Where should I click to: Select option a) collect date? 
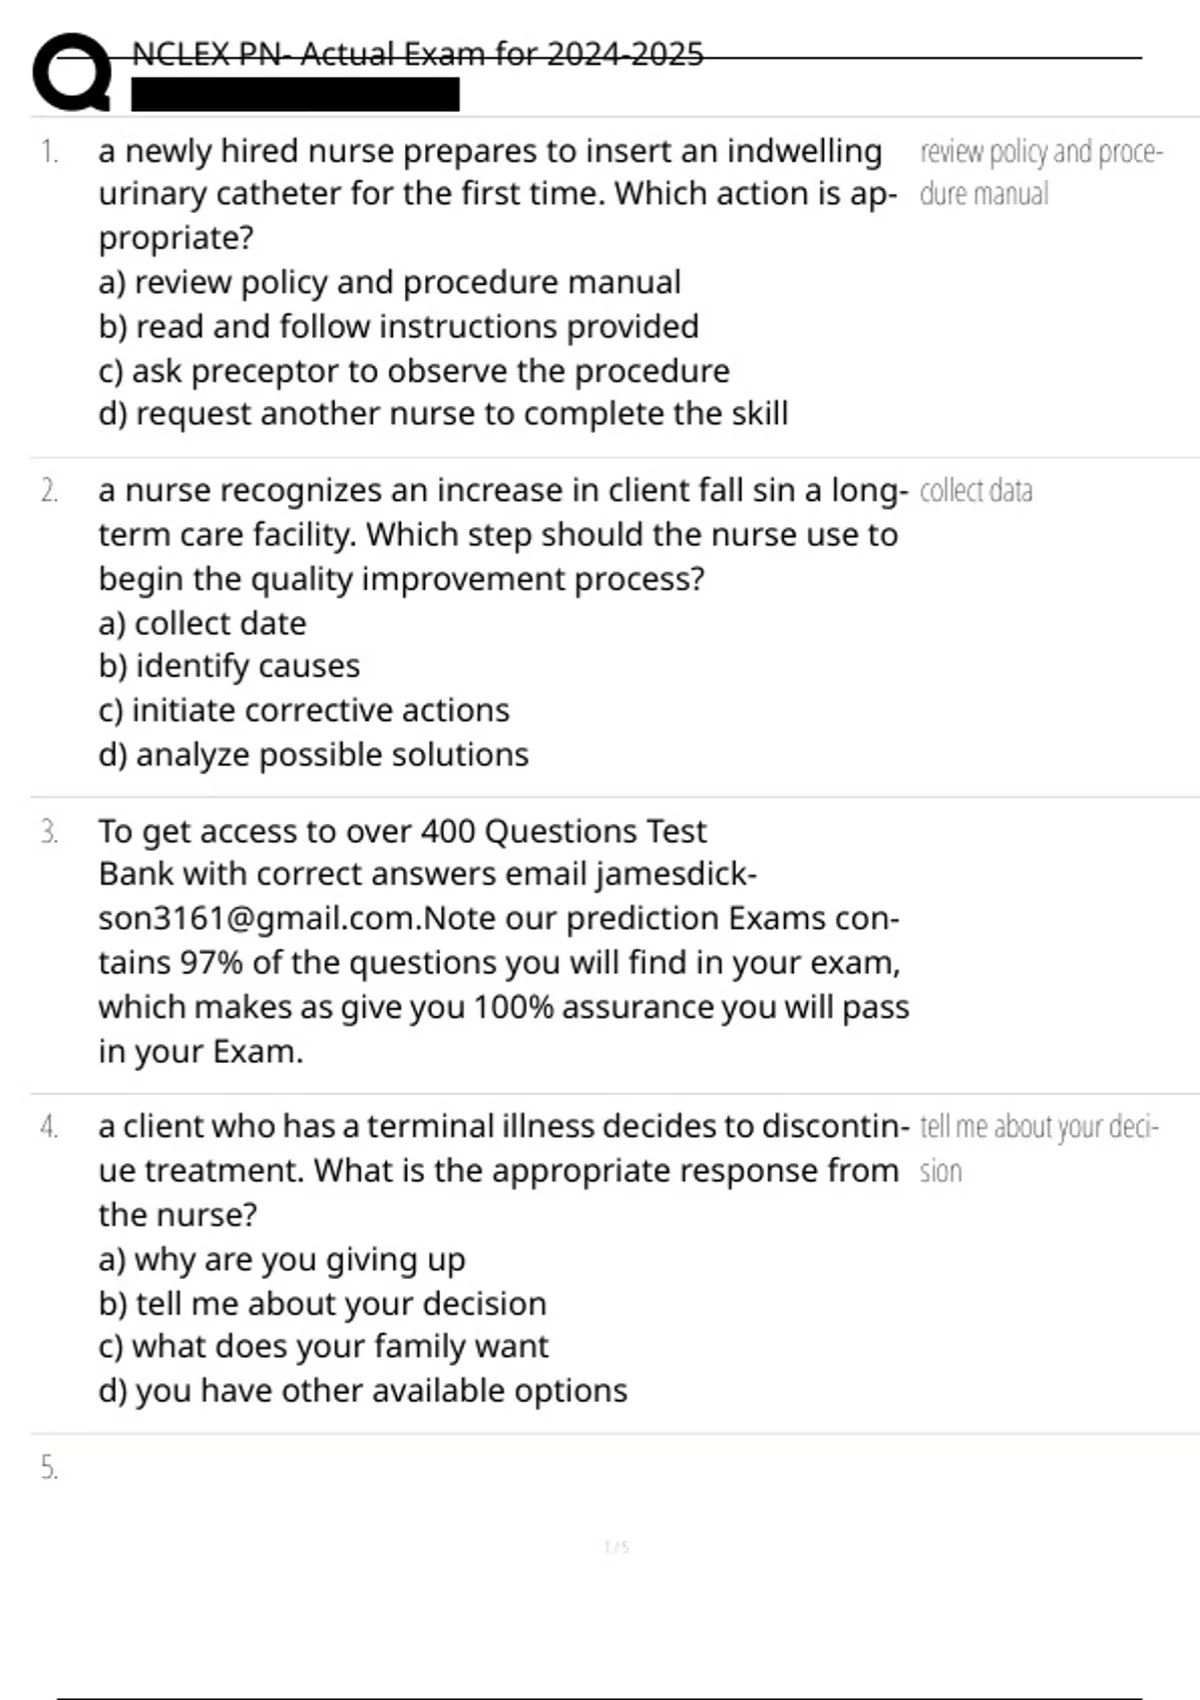tap(202, 623)
